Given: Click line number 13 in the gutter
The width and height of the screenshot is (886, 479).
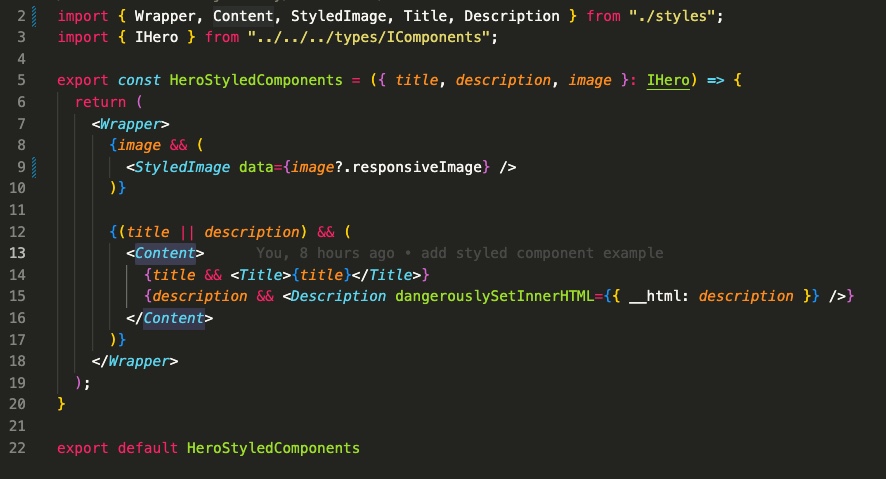Looking at the screenshot, I should (x=17, y=253).
